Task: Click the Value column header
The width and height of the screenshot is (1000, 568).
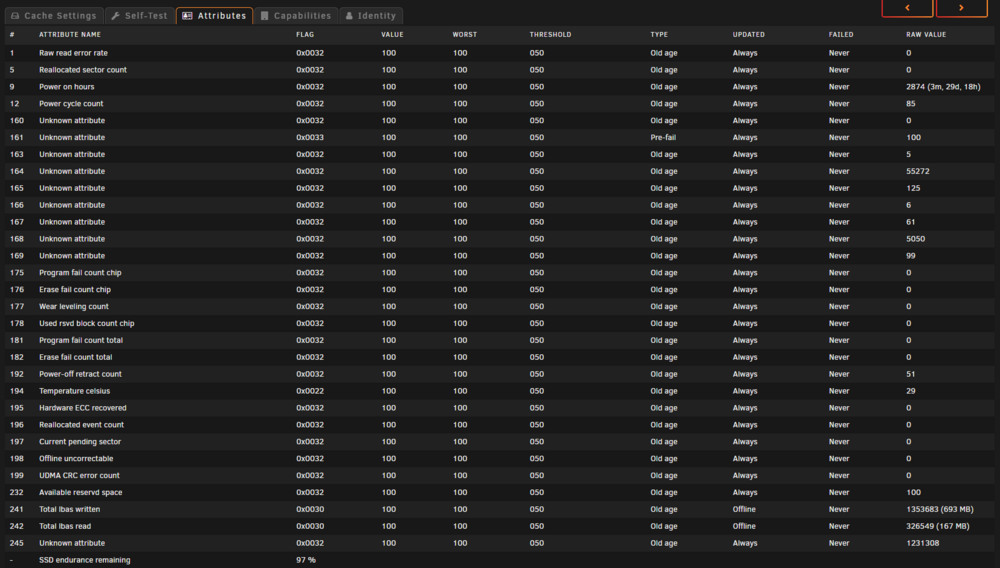Action: pos(392,34)
